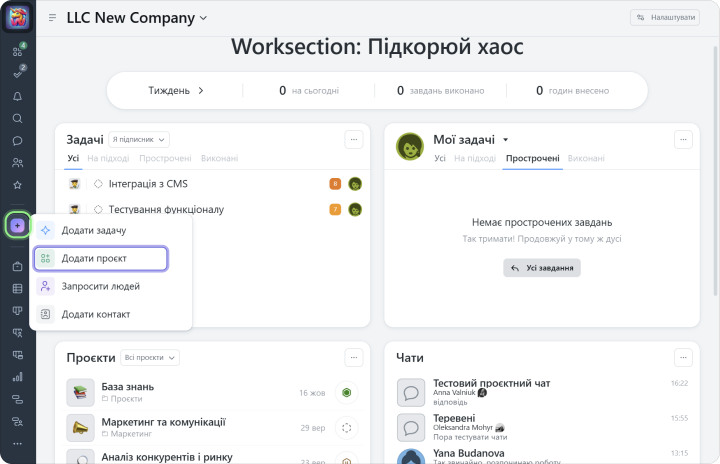Open search from the sidebar magnifier icon

[17, 118]
